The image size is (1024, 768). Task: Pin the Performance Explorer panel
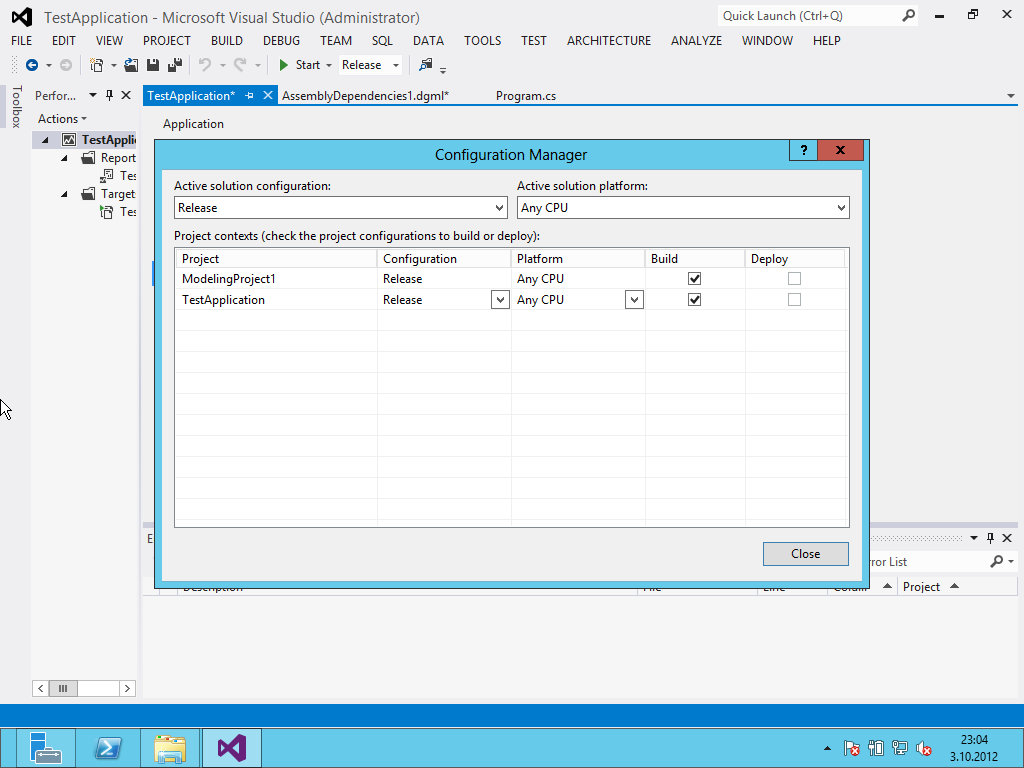[x=110, y=95]
